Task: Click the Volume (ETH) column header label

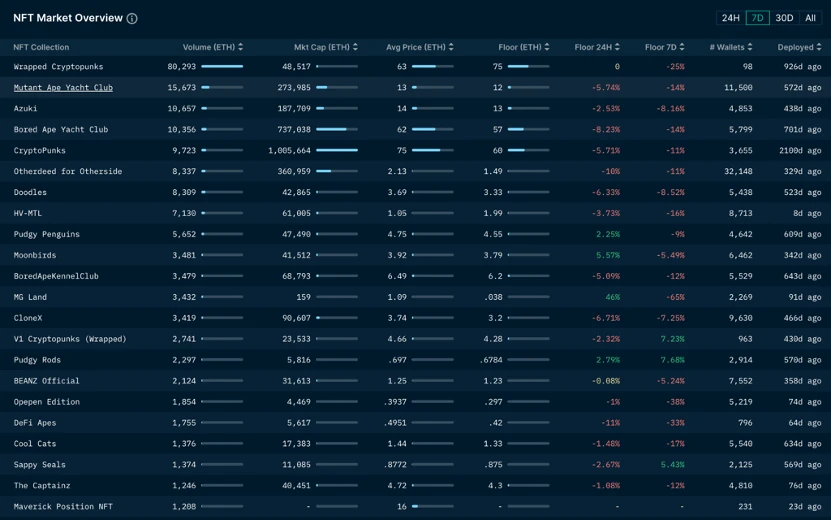Action: click(209, 47)
